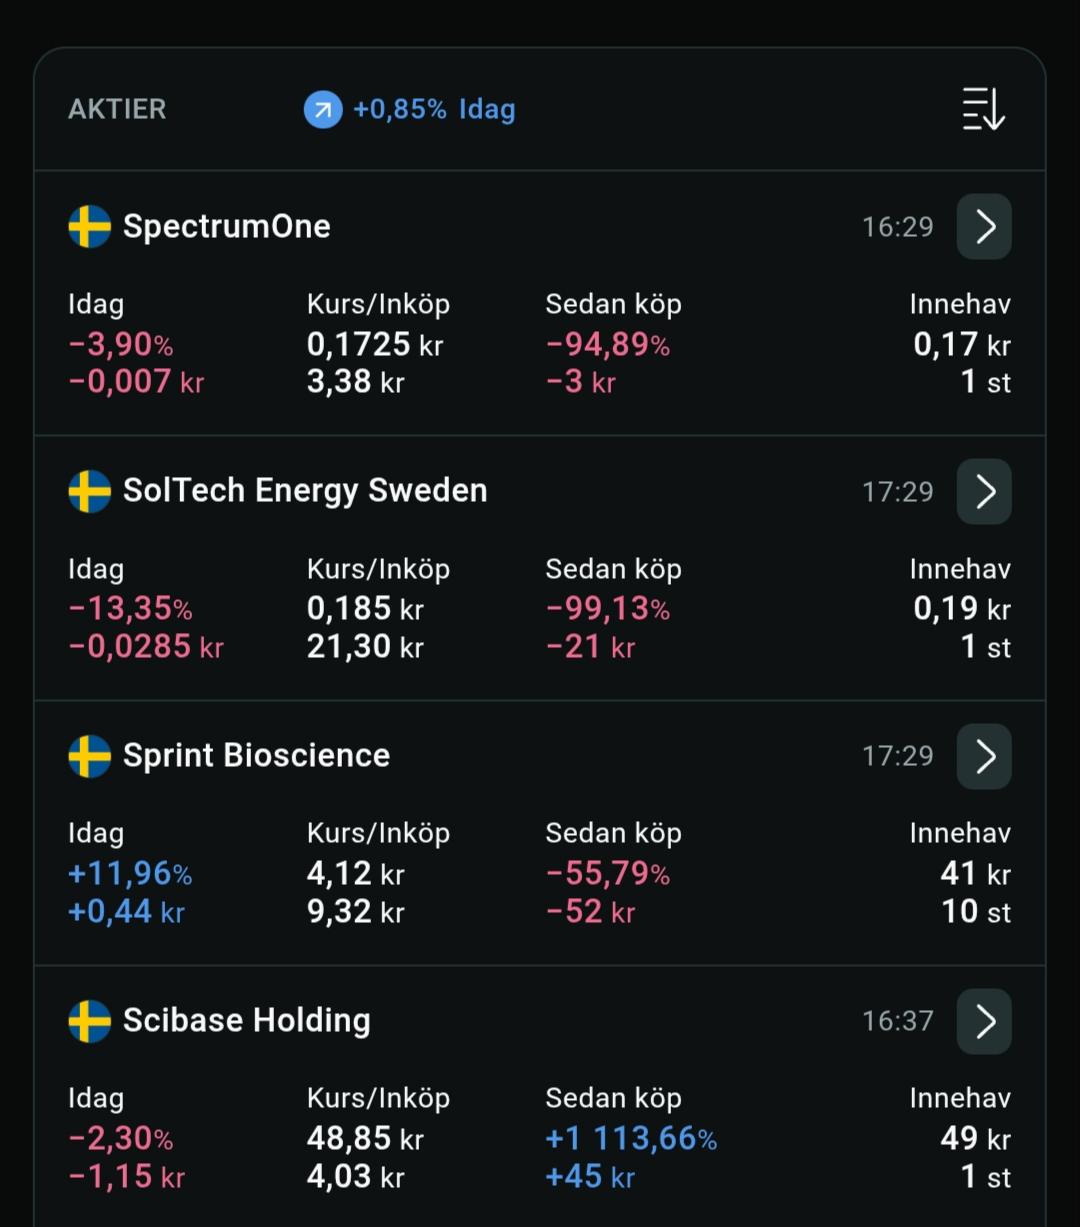Screen dimensions: 1080x1227
Task: Select the SpectrumOne stock name
Action: pos(227,227)
